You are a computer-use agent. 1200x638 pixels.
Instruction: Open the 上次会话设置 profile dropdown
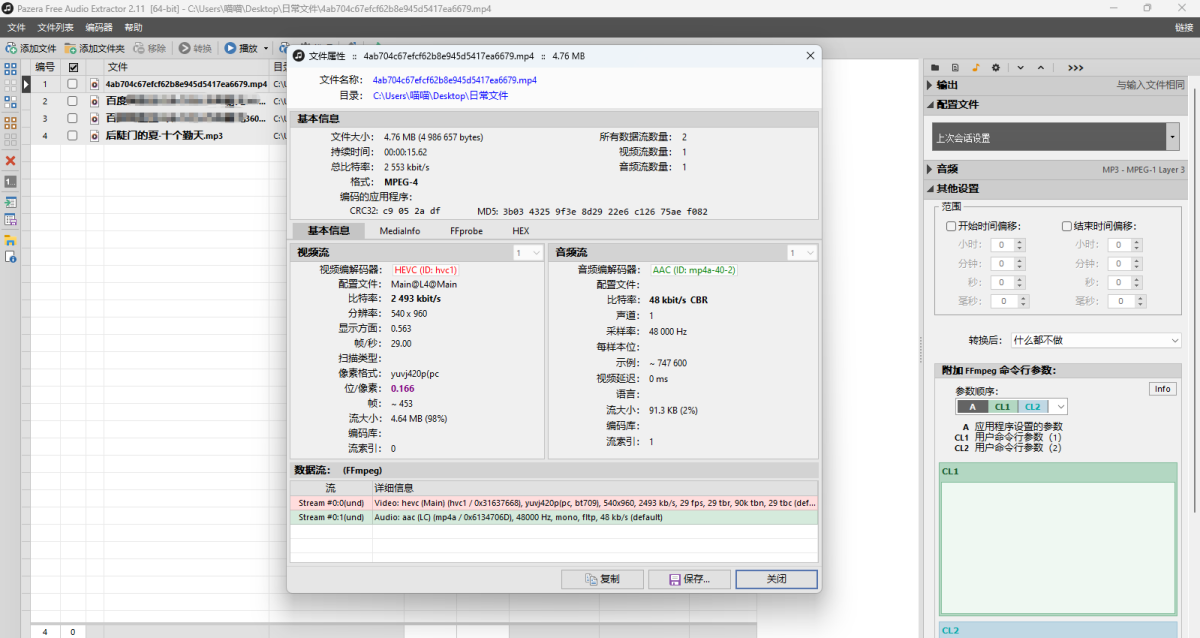point(1172,137)
